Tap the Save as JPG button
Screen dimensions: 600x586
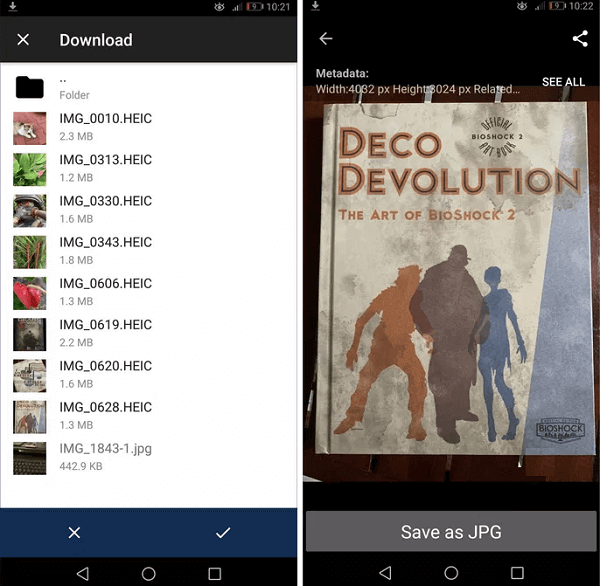tap(451, 532)
